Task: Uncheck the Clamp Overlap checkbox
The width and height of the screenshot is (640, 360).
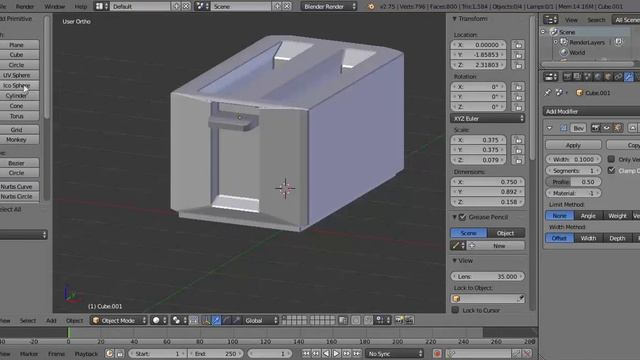Action: click(x=611, y=170)
